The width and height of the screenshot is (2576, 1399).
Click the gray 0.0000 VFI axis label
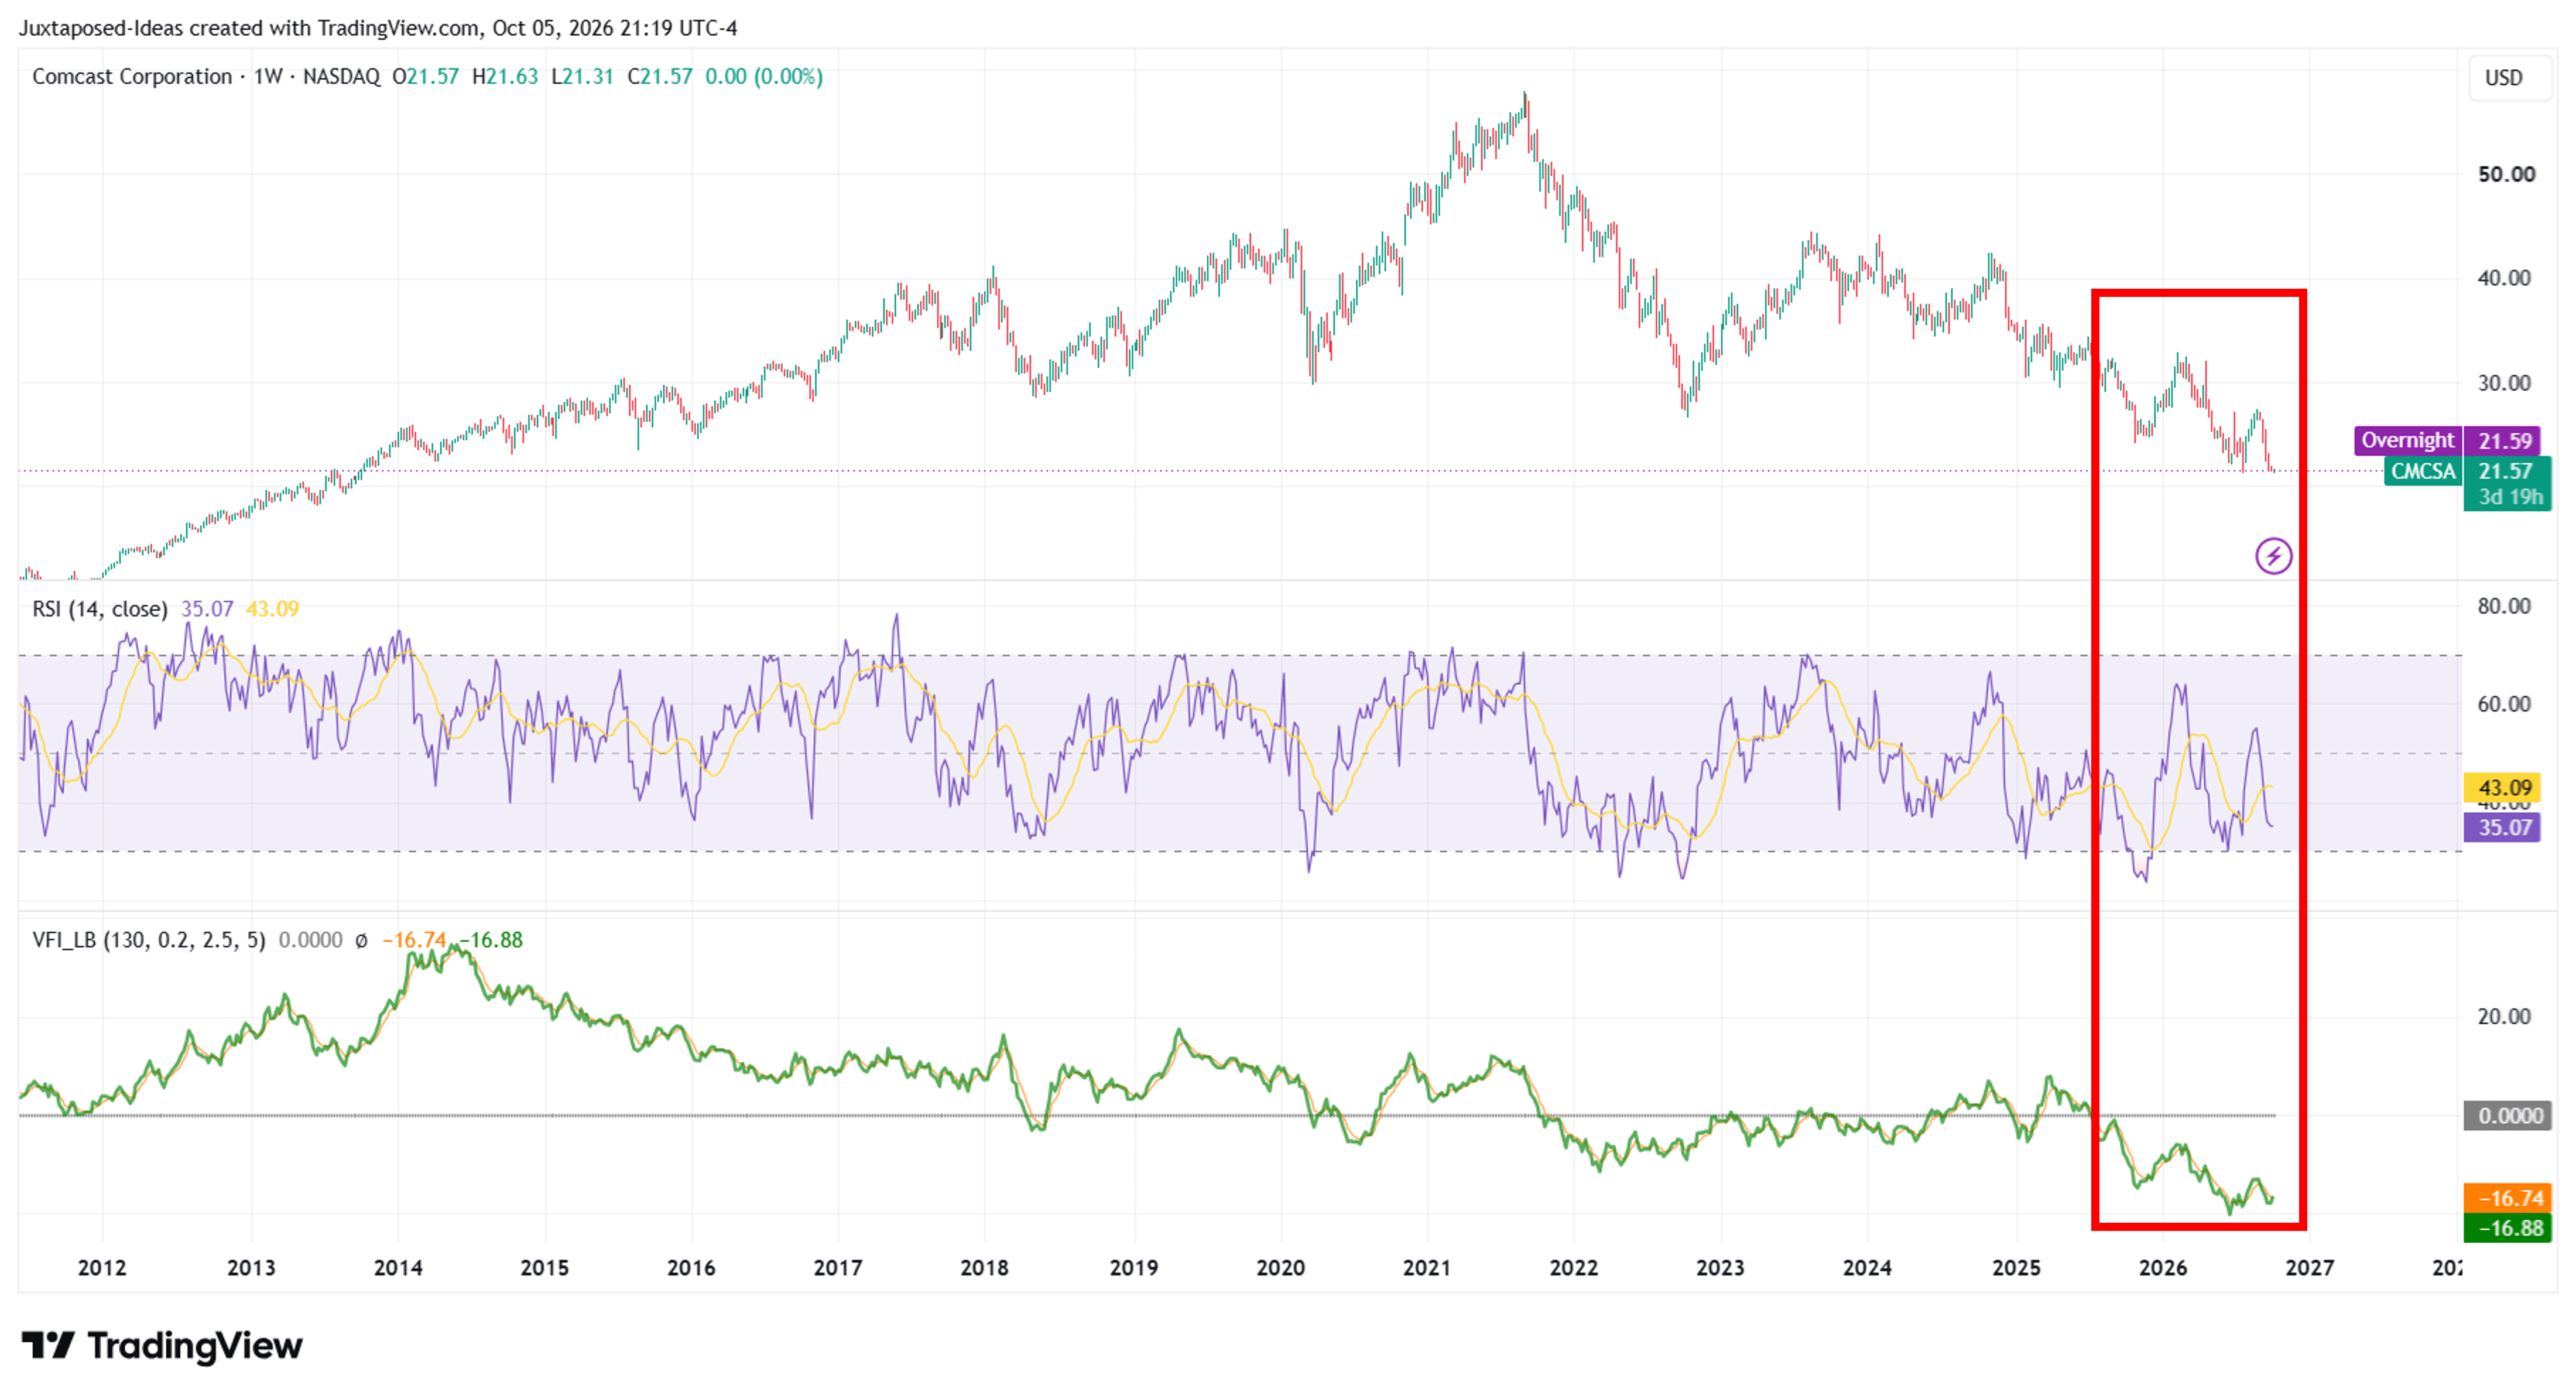pyautogui.click(x=2507, y=1116)
